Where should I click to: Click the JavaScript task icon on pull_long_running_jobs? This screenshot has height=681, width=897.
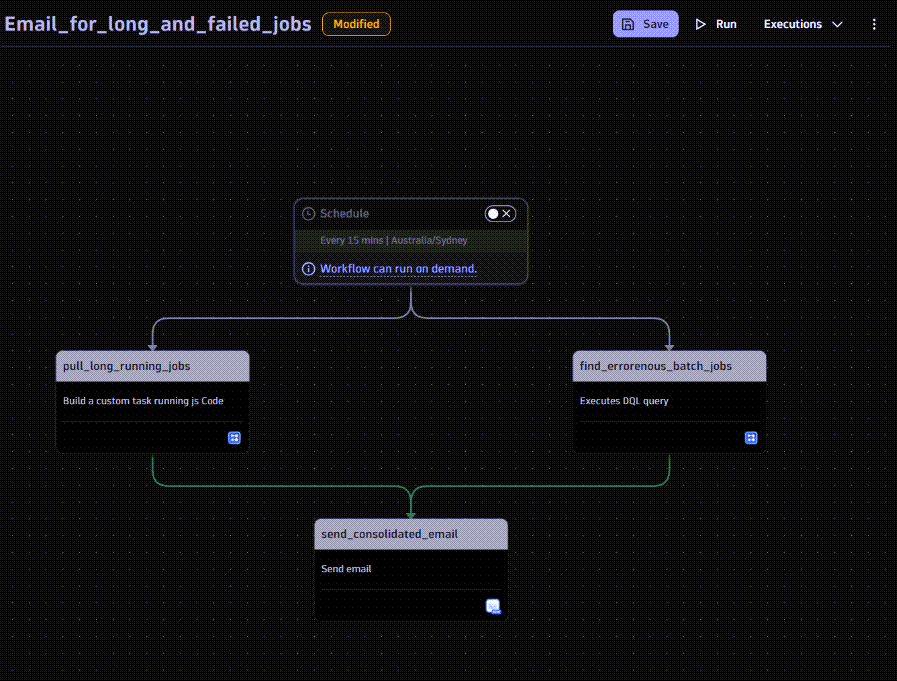[234, 437]
